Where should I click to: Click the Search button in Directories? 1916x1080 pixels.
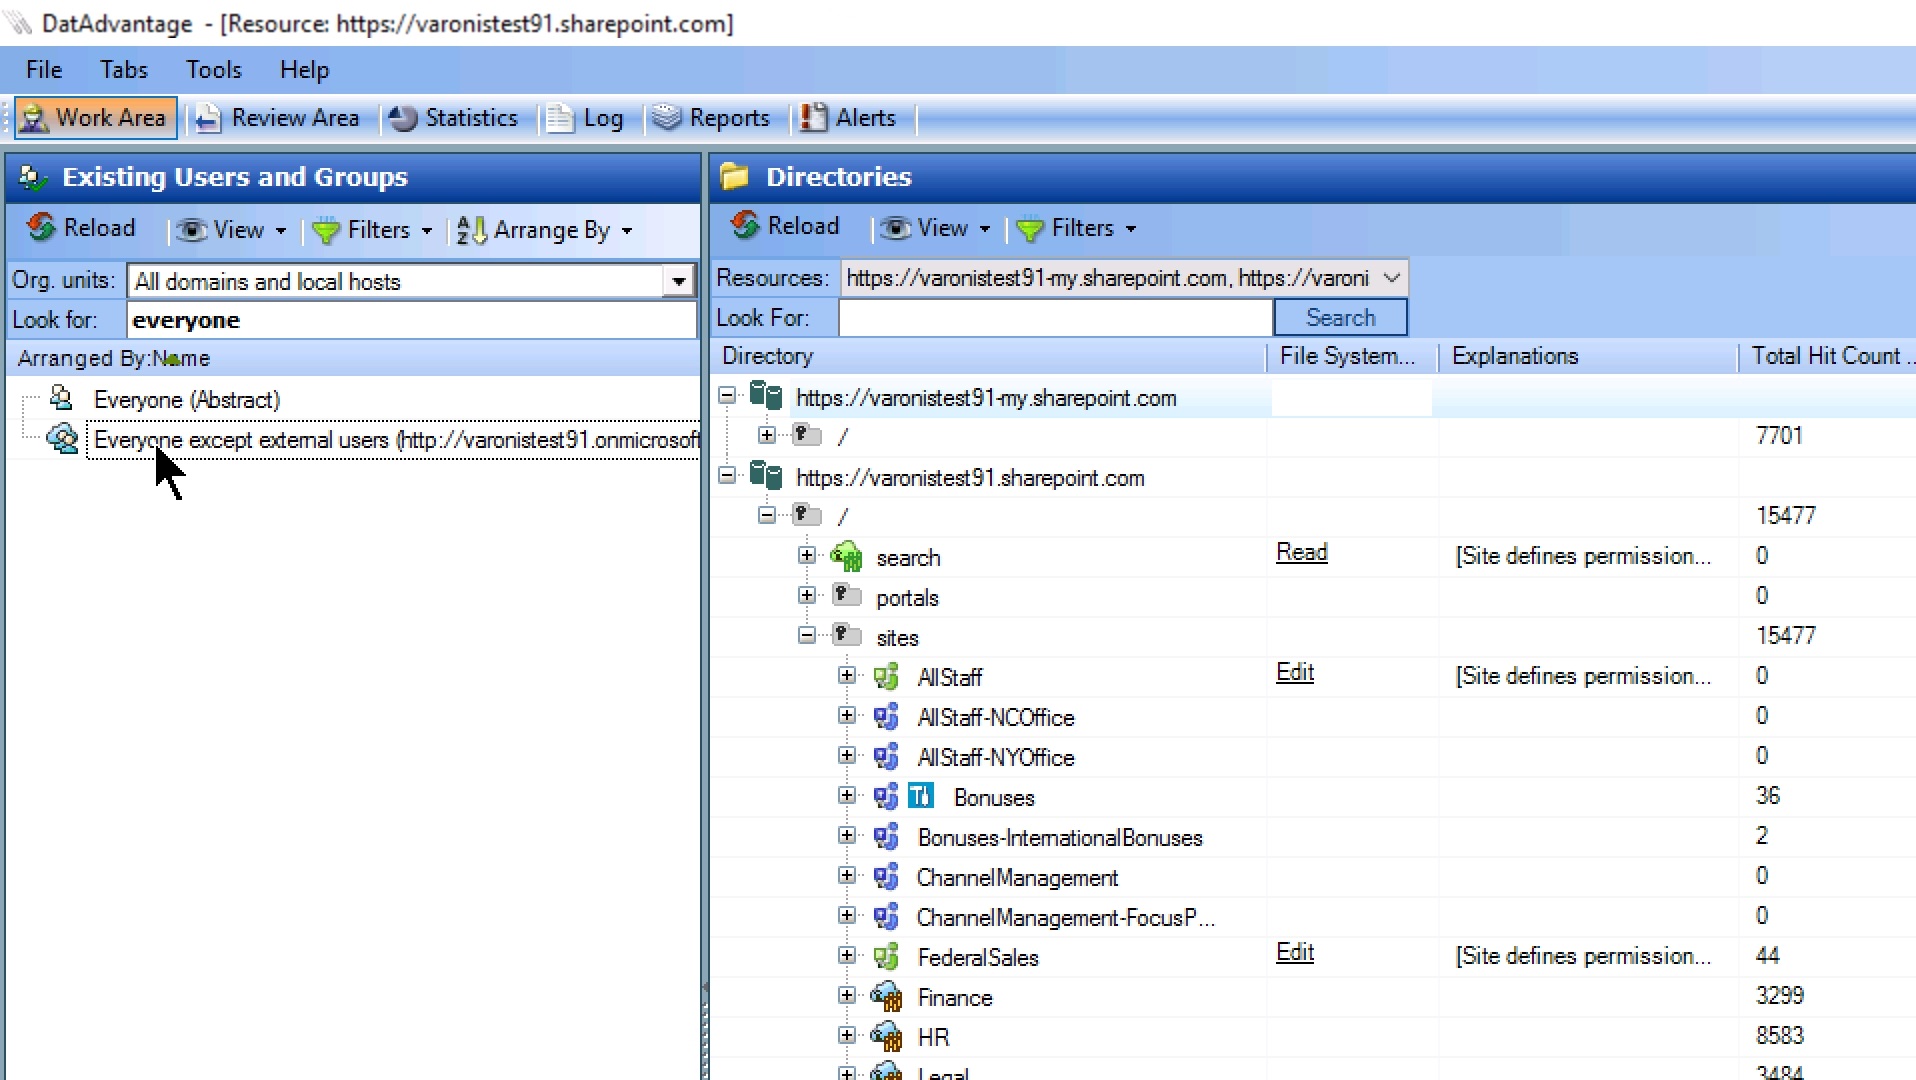tap(1340, 318)
